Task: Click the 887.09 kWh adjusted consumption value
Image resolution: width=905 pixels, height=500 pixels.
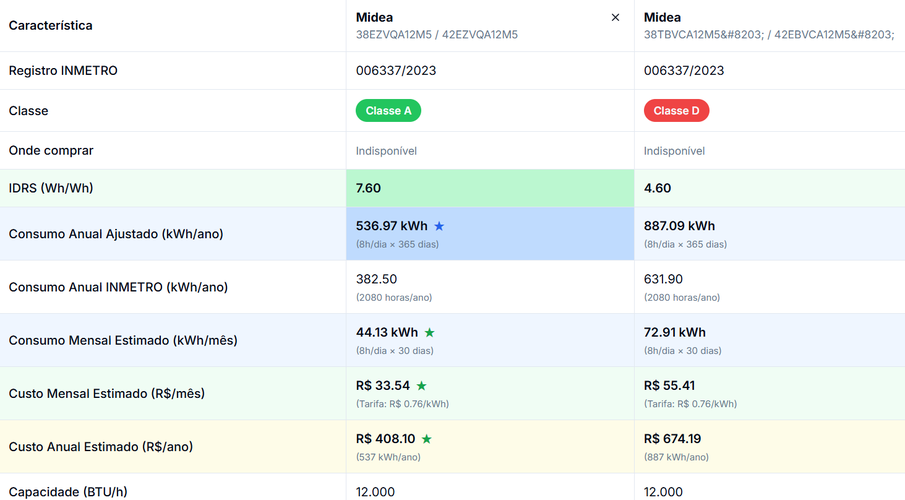Action: coord(679,226)
